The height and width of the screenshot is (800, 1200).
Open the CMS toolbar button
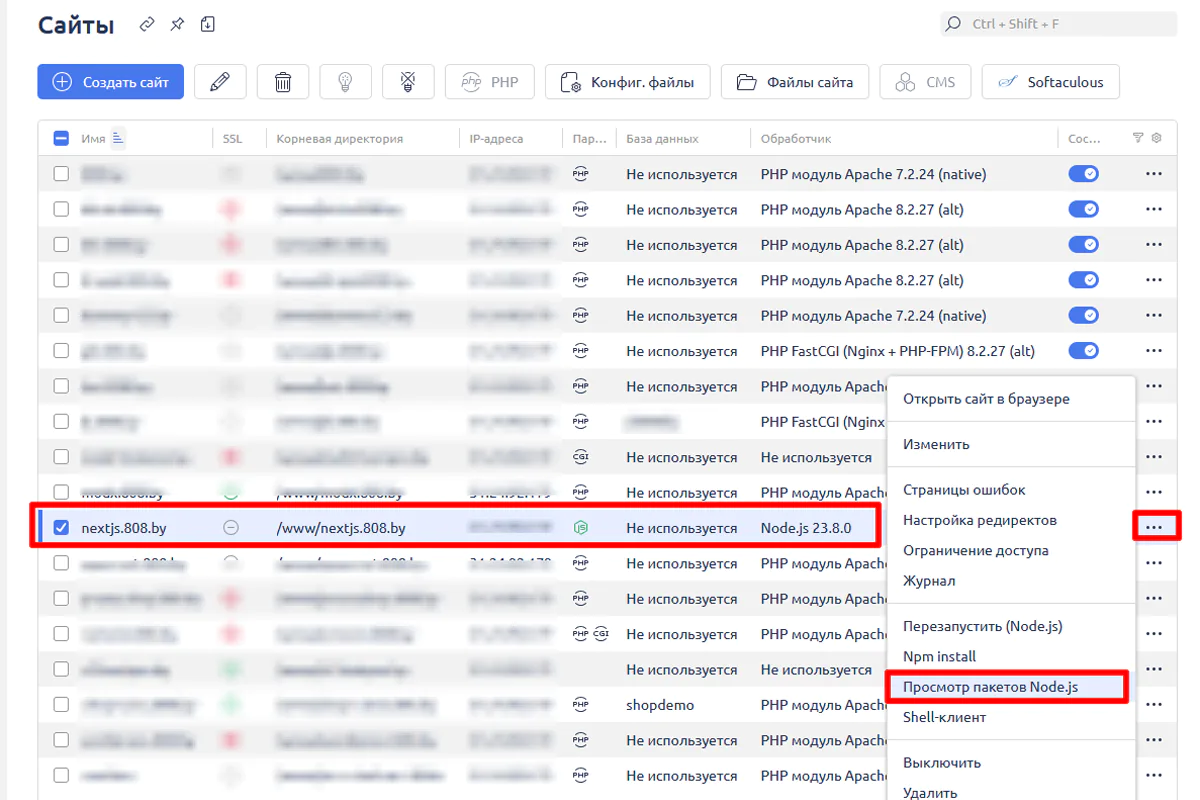click(925, 82)
